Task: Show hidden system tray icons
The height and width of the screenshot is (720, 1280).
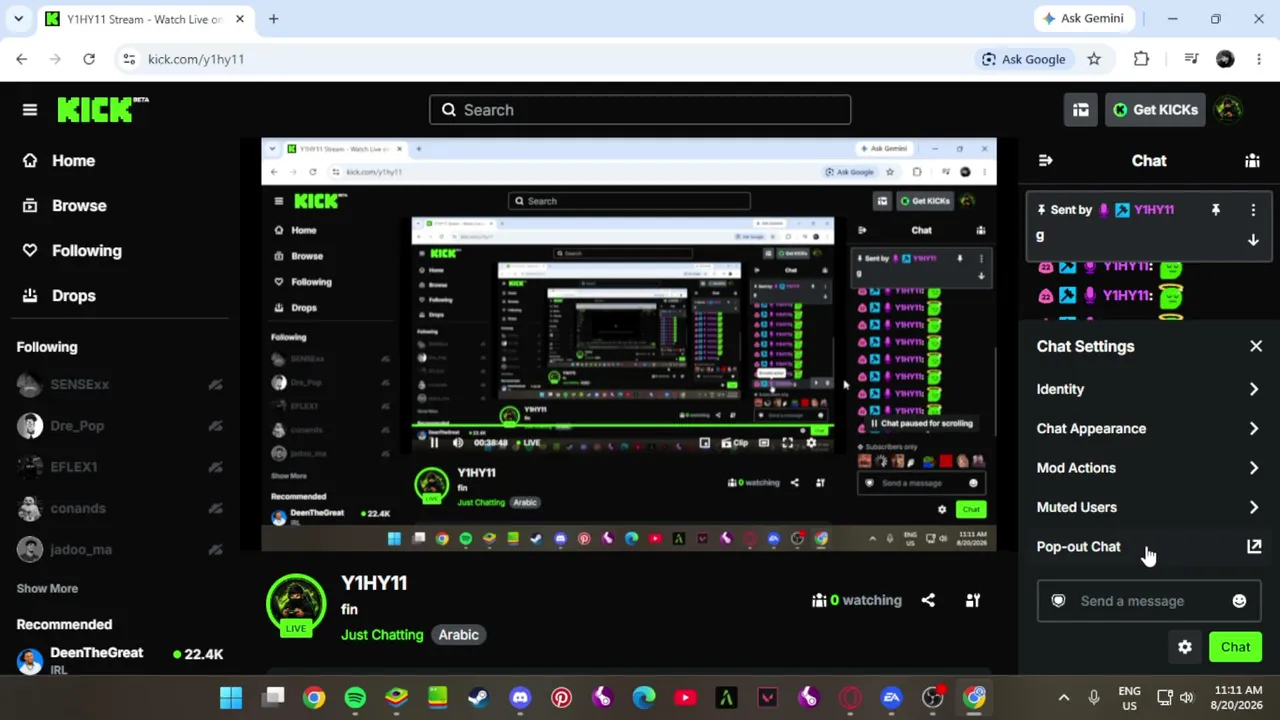Action: click(x=1064, y=697)
